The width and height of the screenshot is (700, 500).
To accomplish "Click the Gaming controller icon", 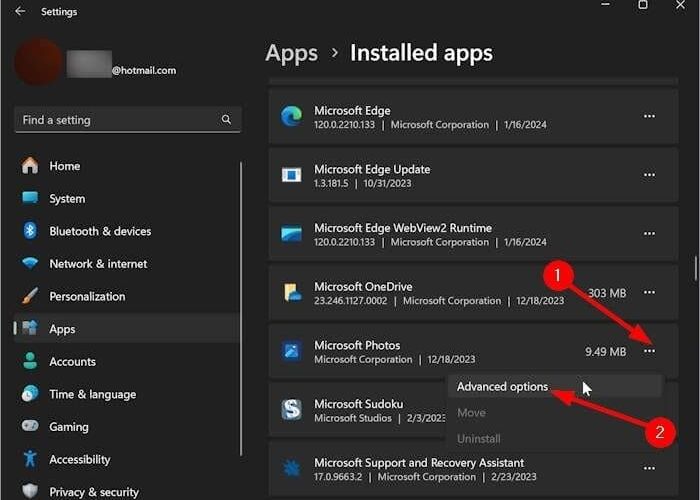I will [x=30, y=425].
